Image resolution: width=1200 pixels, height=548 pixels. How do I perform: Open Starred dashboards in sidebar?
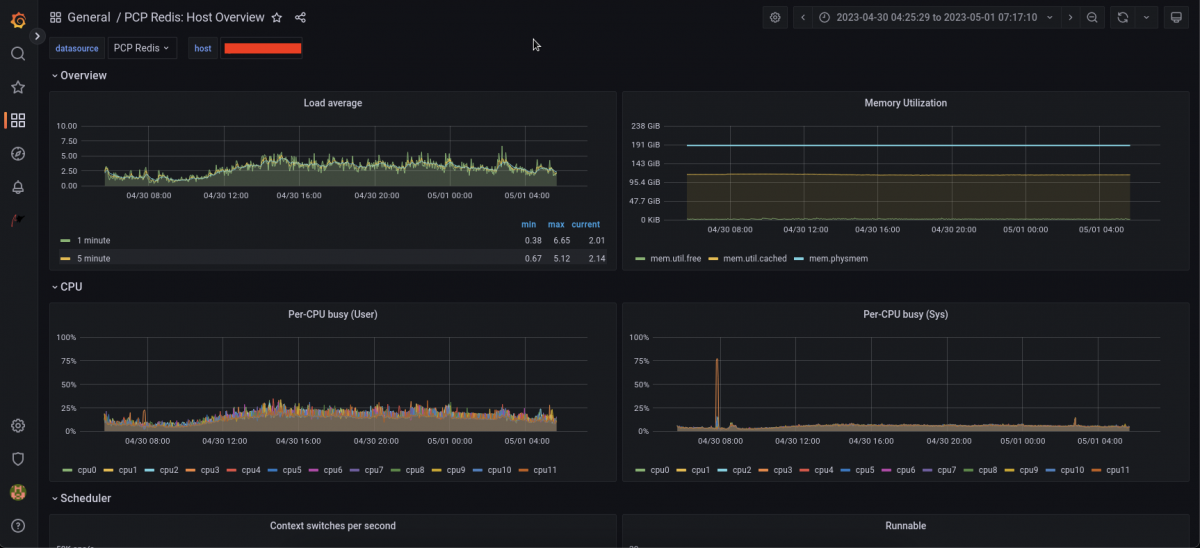click(x=17, y=87)
